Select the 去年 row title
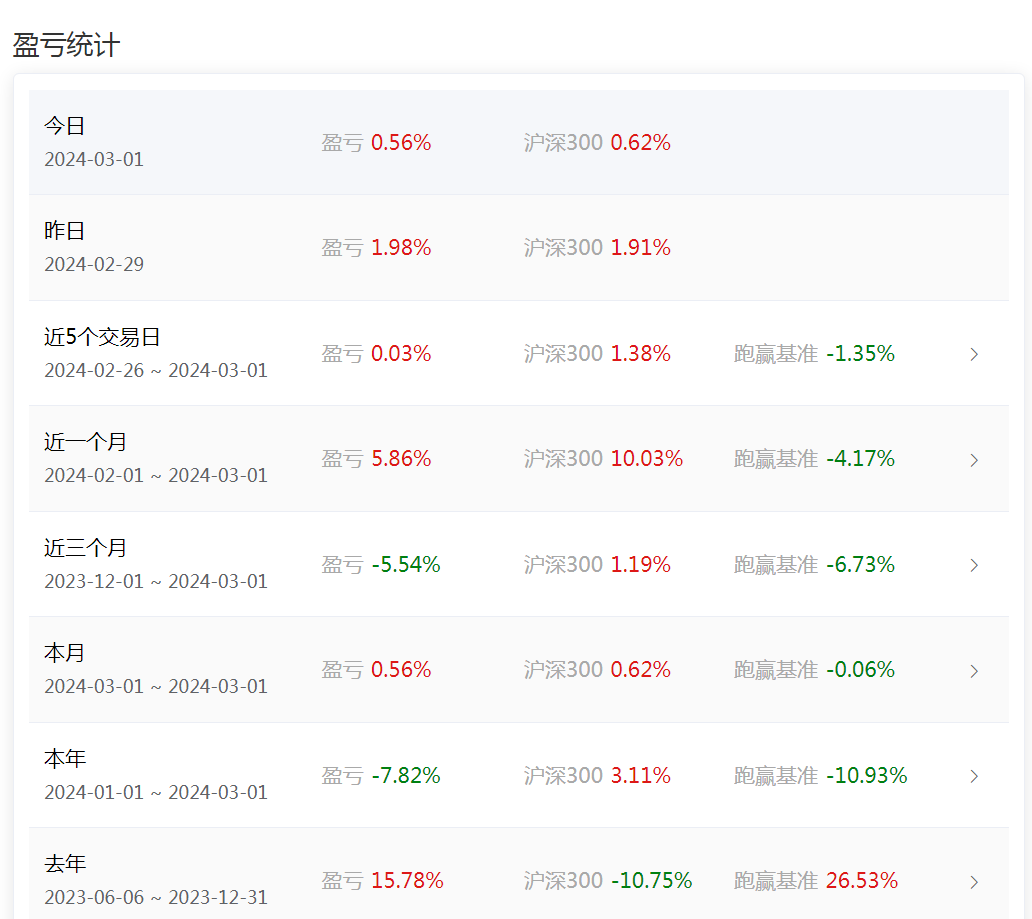The height and width of the screenshot is (919, 1032). point(64,864)
